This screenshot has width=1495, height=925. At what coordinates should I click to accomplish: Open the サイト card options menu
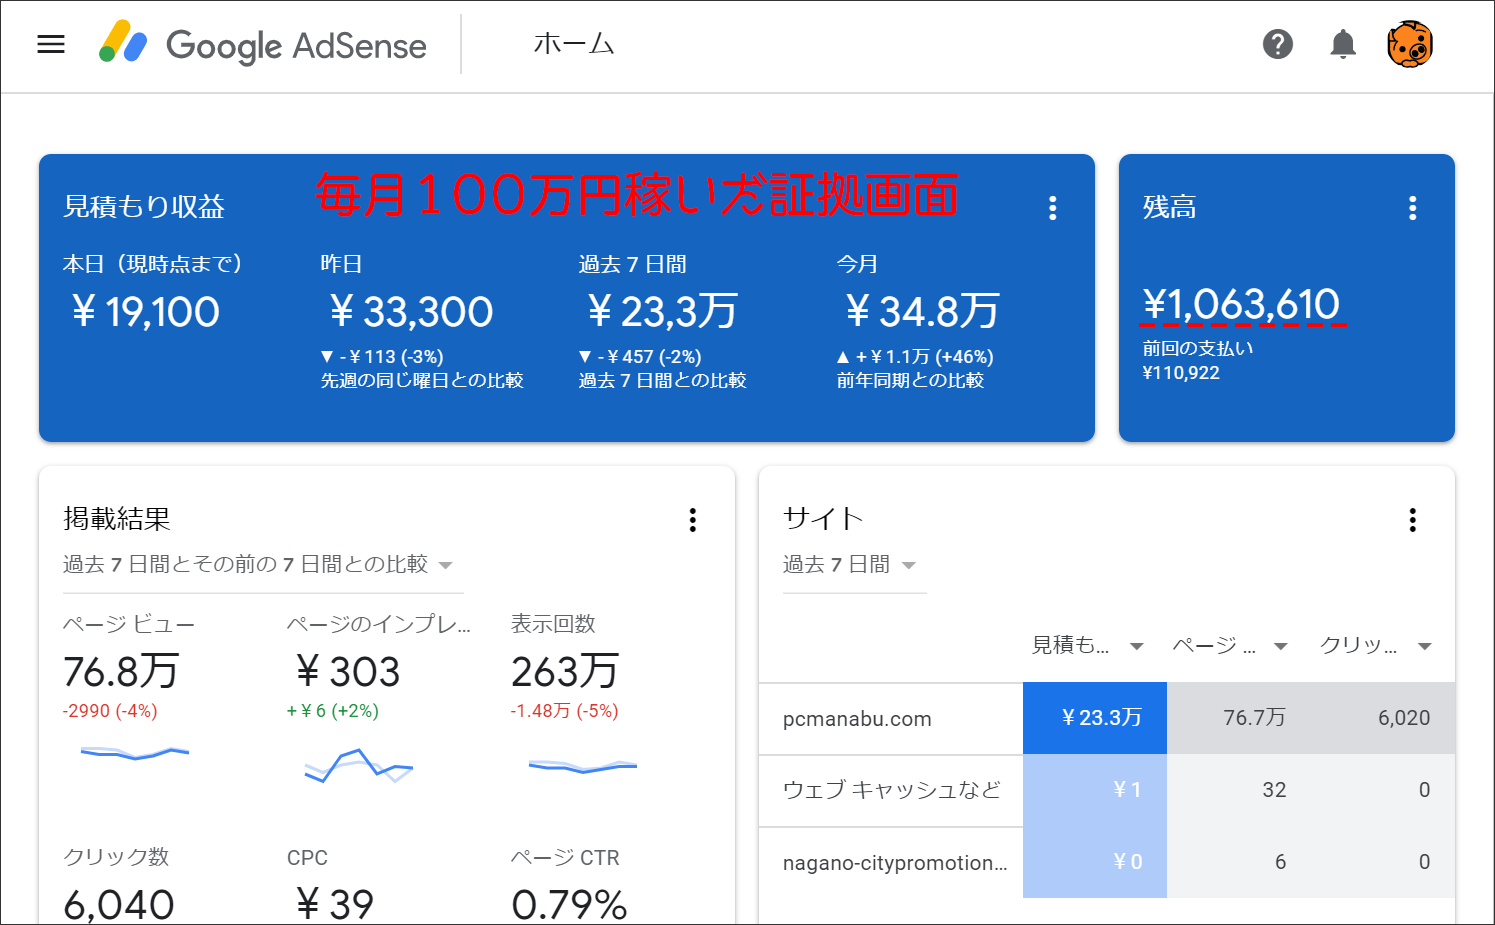click(1412, 520)
